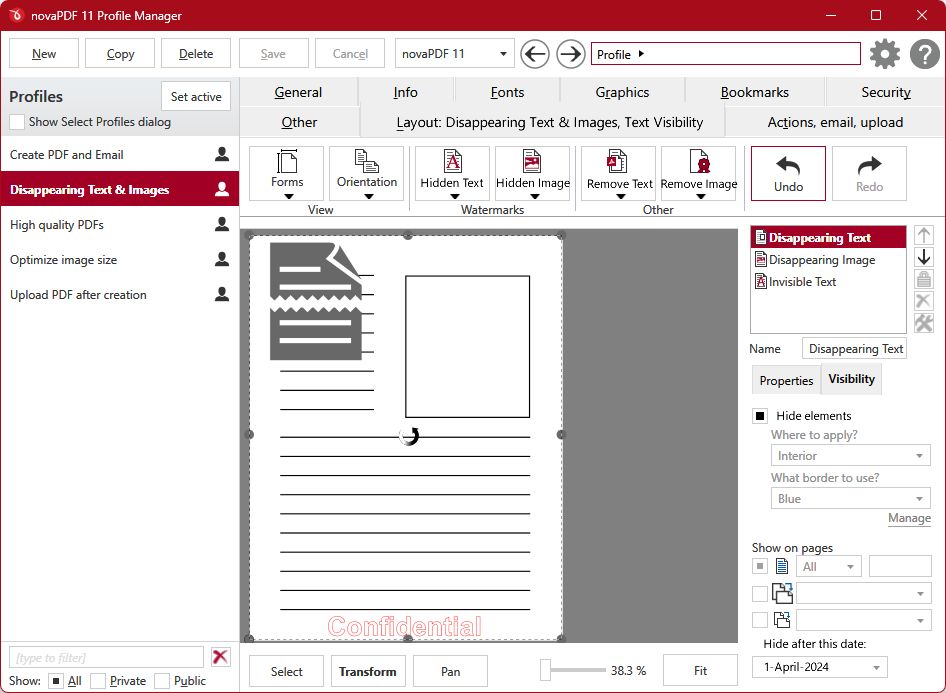Image resolution: width=946 pixels, height=693 pixels.
Task: Switch to the General tab
Action: (298, 92)
